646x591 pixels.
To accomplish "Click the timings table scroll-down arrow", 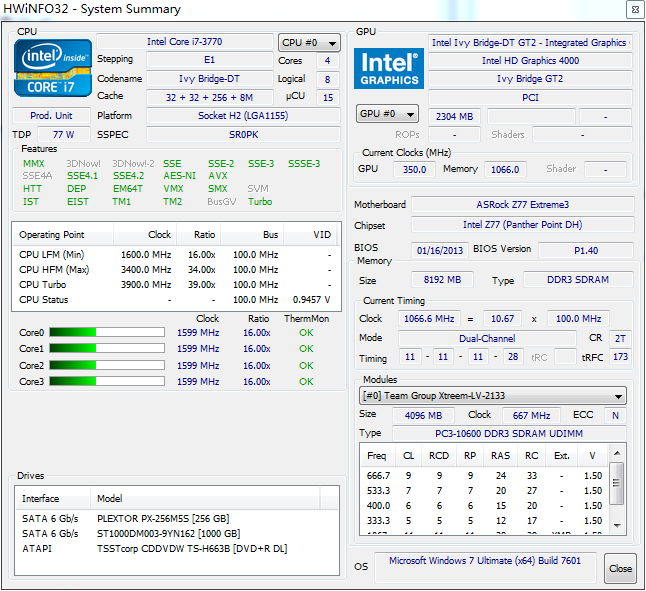I will [617, 526].
